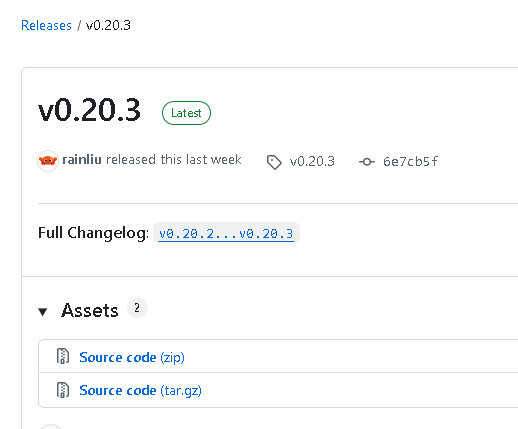Click the Full Changelog label
The height and width of the screenshot is (429, 518).
coord(93,233)
